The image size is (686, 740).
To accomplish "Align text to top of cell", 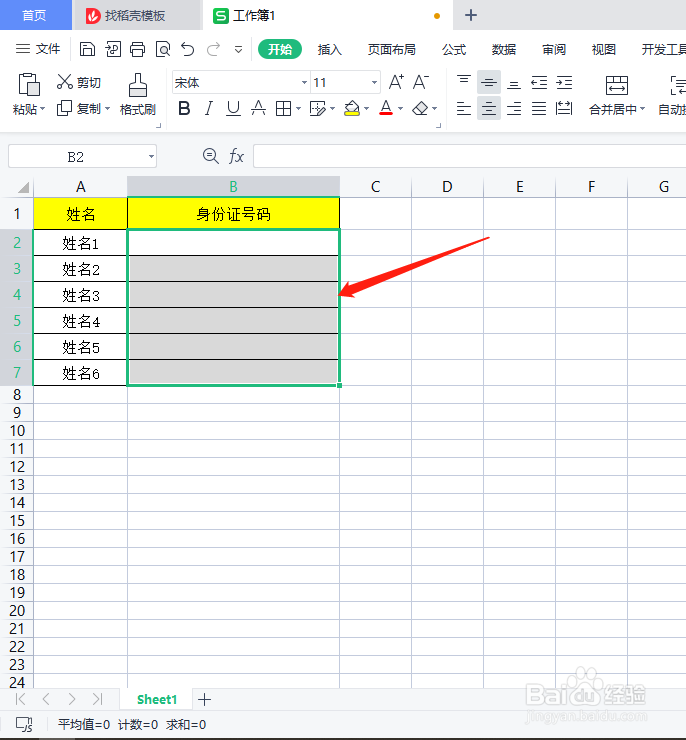I will pos(464,82).
